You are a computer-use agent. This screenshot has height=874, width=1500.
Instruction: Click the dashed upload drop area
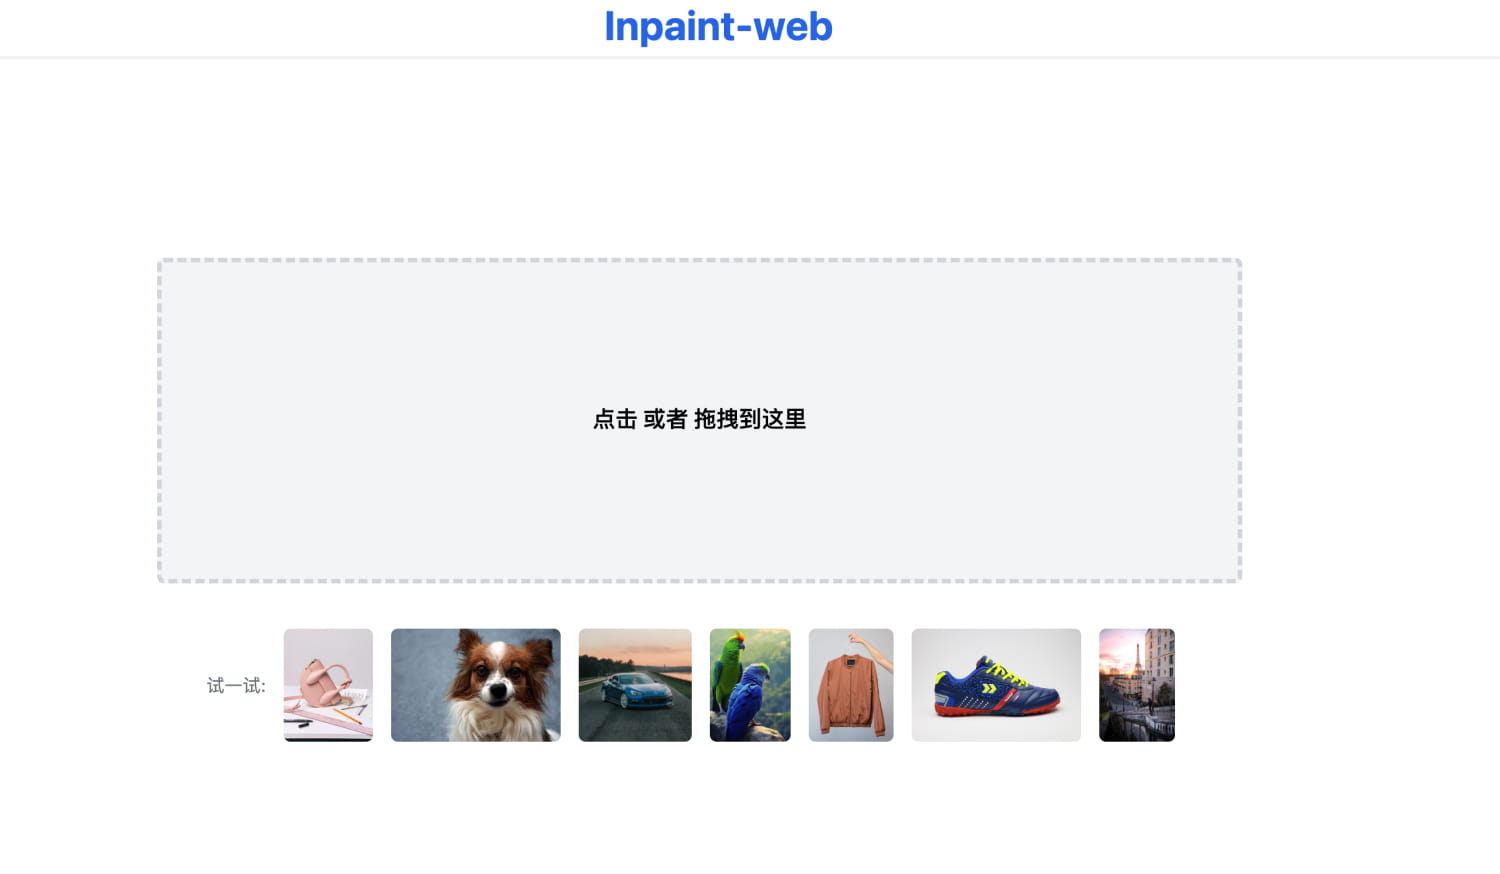[x=700, y=421]
